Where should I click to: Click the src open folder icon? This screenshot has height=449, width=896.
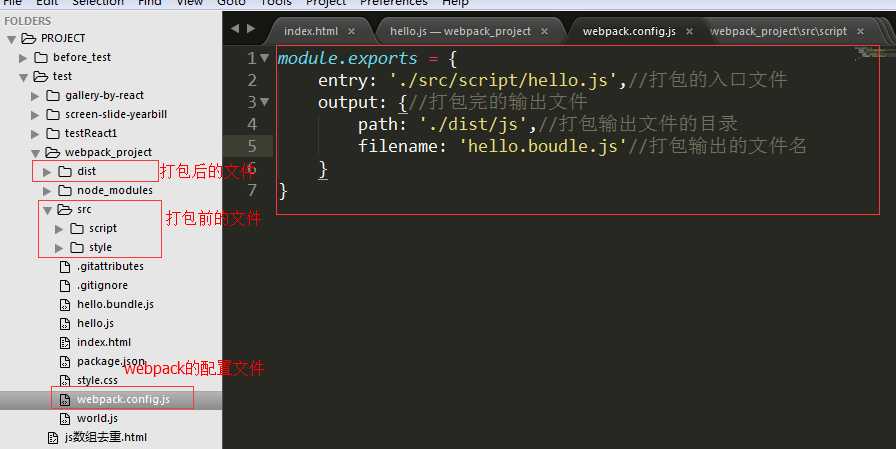(65, 209)
